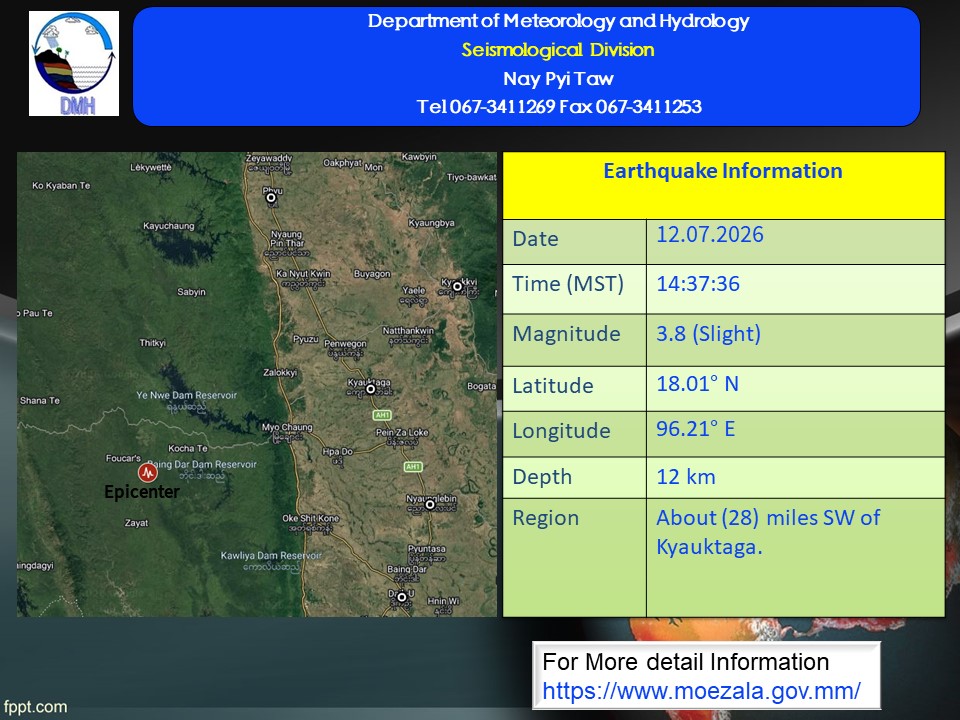Click the 'Kayuchaung' map label

click(168, 226)
